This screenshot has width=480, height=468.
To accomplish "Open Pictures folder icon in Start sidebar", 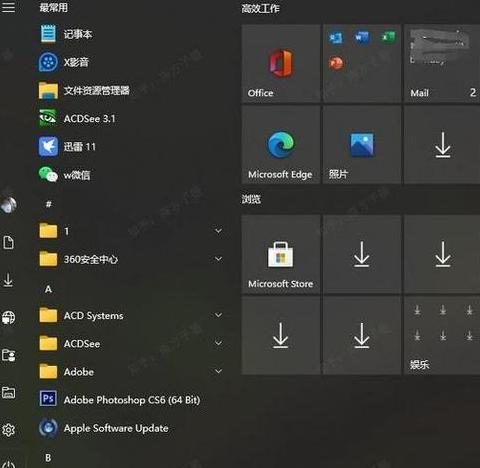I will (x=8, y=392).
